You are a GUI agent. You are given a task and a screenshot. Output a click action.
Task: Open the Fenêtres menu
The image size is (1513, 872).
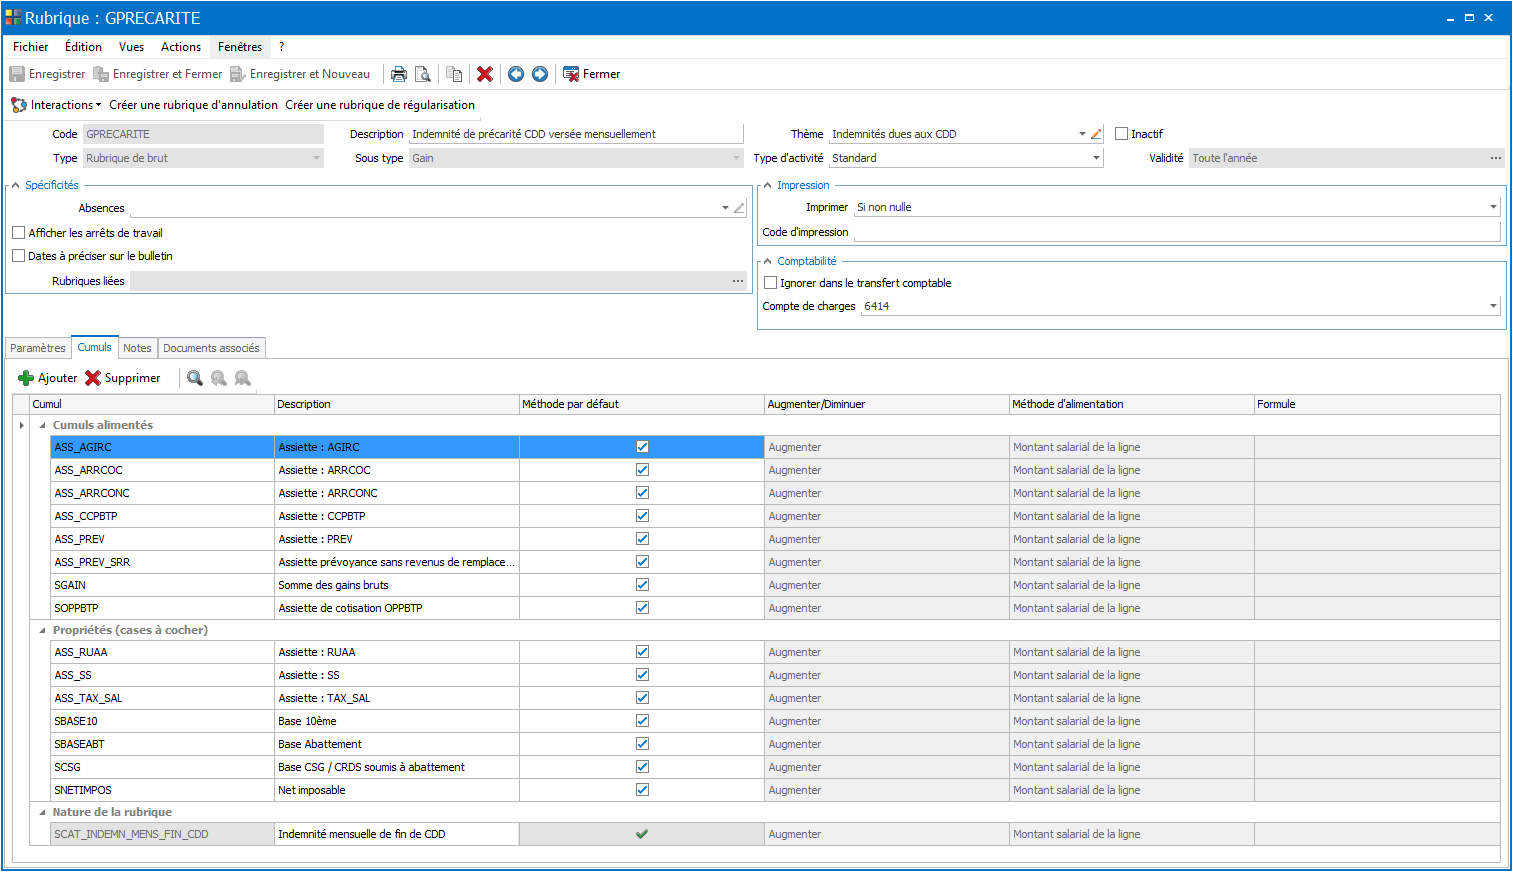(240, 47)
